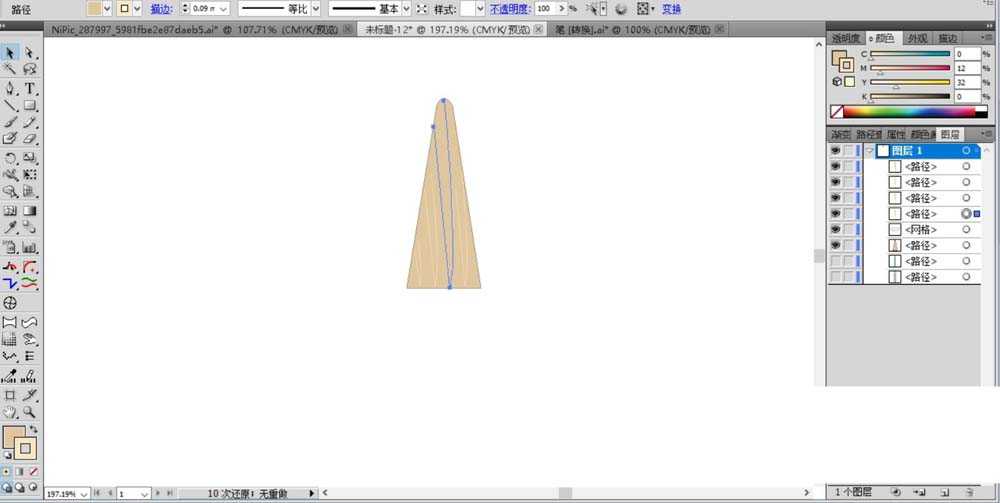
Task: Switch to the NiPic_287997 document tab
Action: (x=200, y=29)
